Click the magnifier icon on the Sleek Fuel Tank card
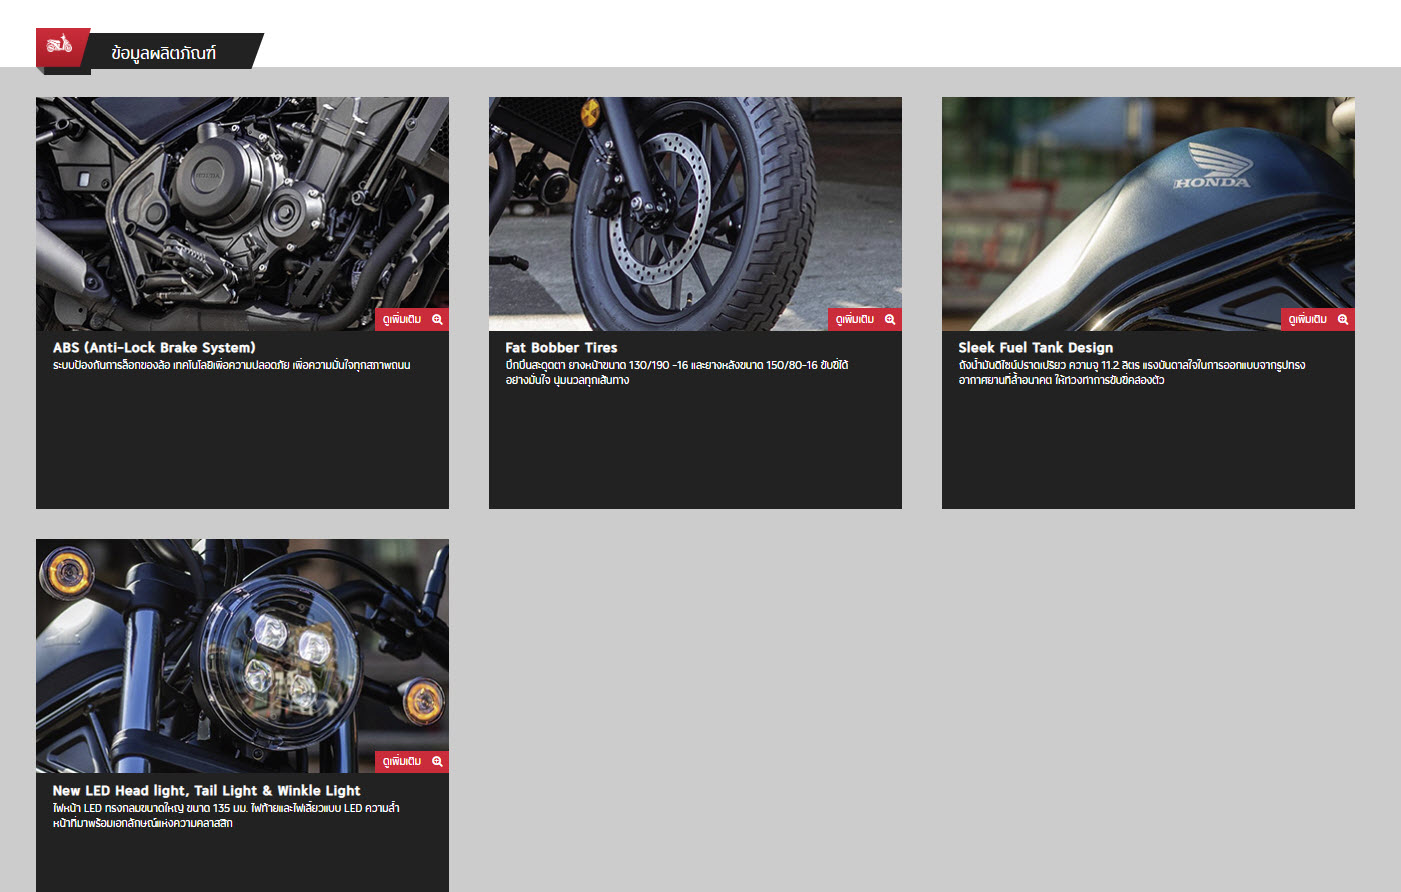 pyautogui.click(x=1343, y=320)
